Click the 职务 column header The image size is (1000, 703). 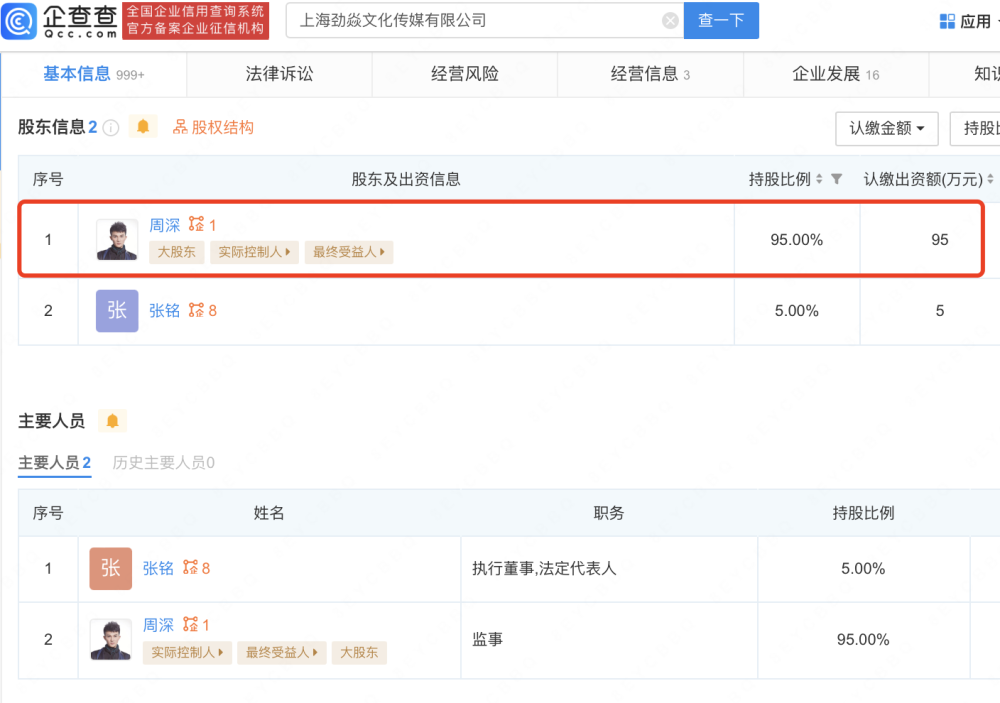(608, 513)
